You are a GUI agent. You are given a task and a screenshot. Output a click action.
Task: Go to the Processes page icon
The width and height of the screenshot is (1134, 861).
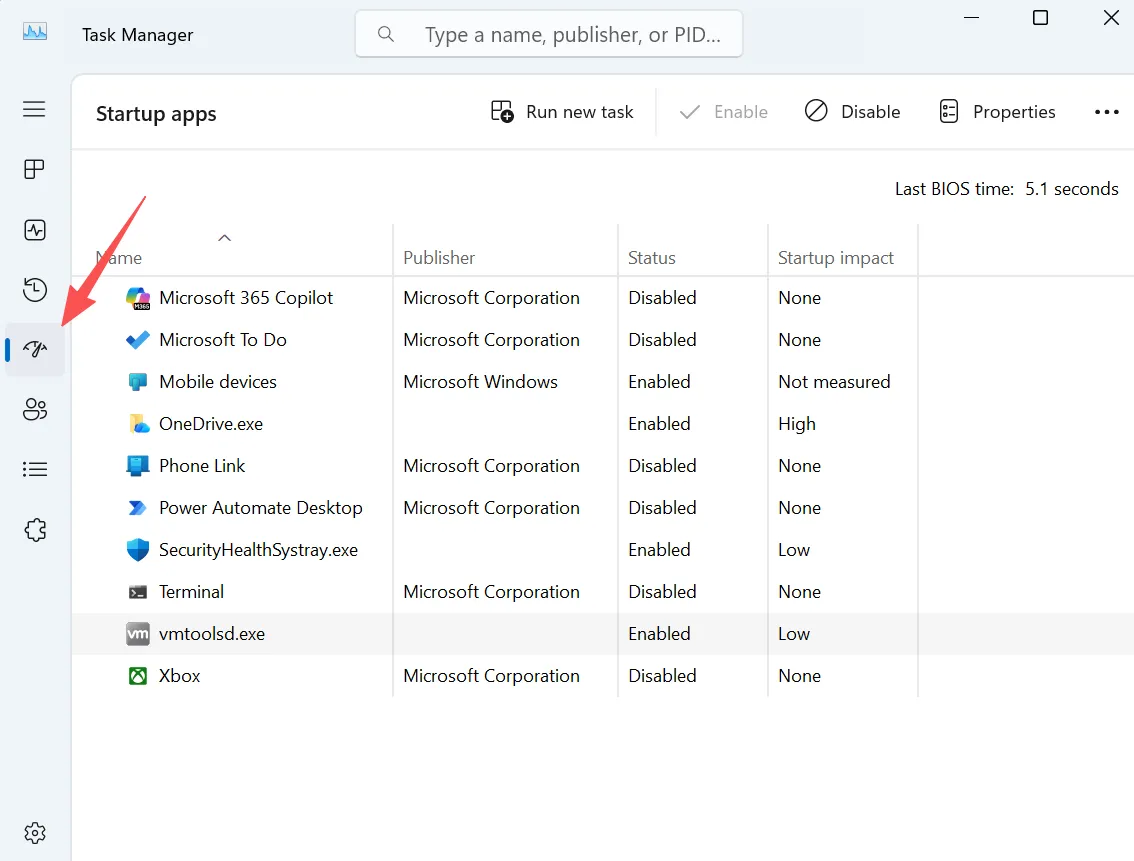(34, 169)
